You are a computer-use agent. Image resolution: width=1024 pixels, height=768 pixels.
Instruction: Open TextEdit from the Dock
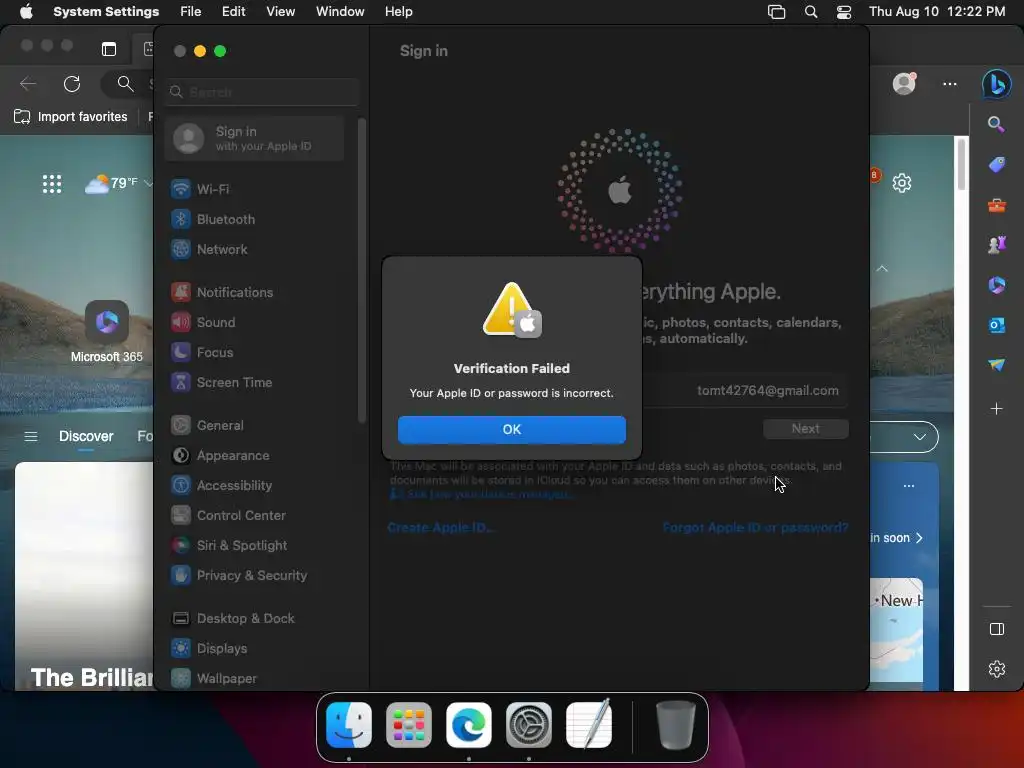(589, 725)
